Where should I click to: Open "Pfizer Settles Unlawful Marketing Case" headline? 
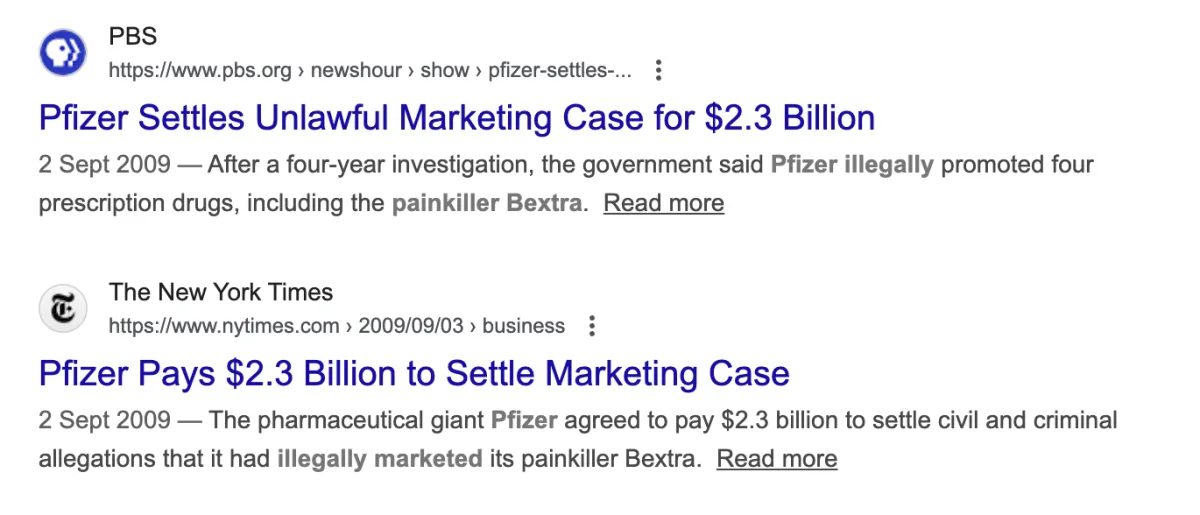[x=457, y=118]
